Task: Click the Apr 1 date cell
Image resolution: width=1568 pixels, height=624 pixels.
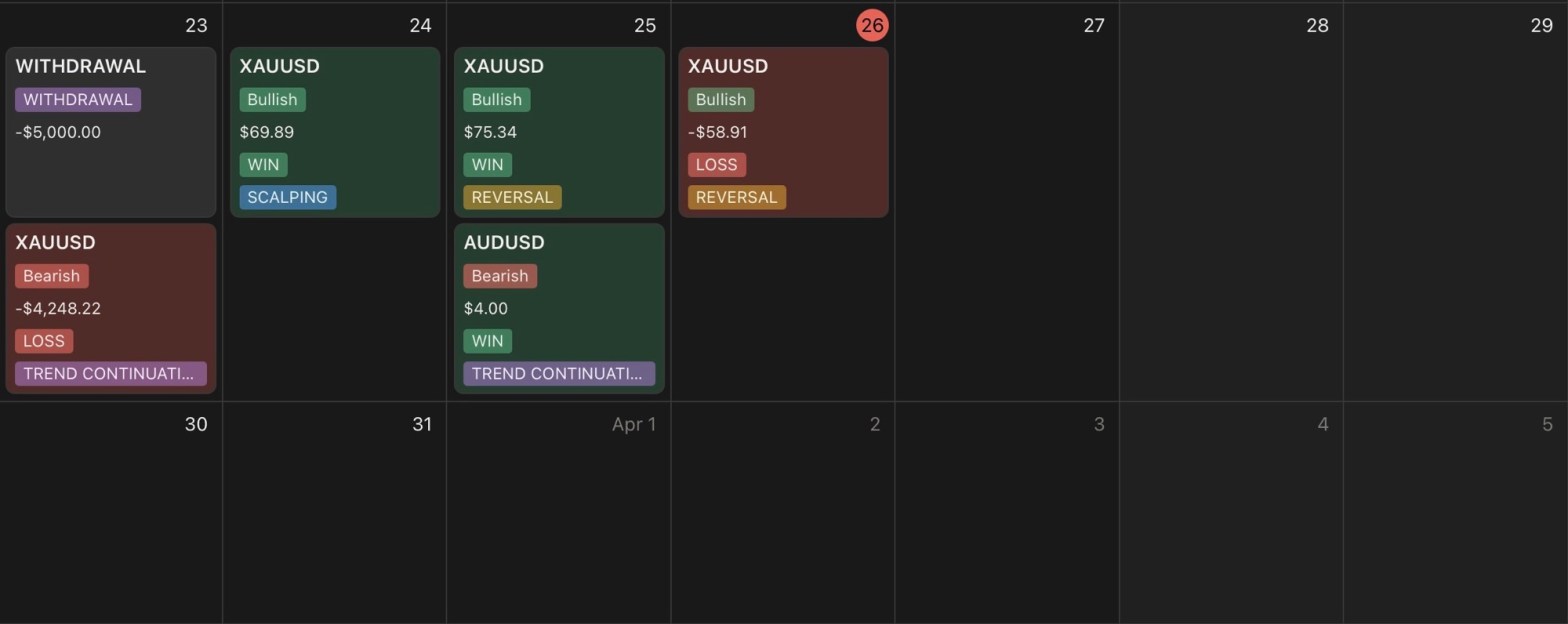Action: (x=558, y=510)
